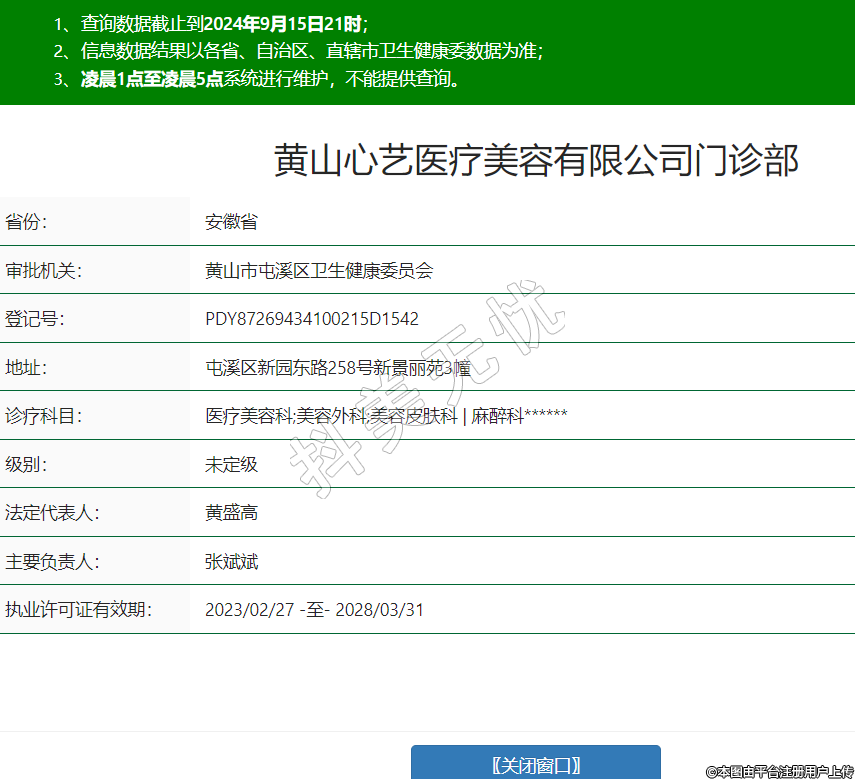Select the grade value 未定级
Viewport: 855px width, 779px height.
coord(231,464)
